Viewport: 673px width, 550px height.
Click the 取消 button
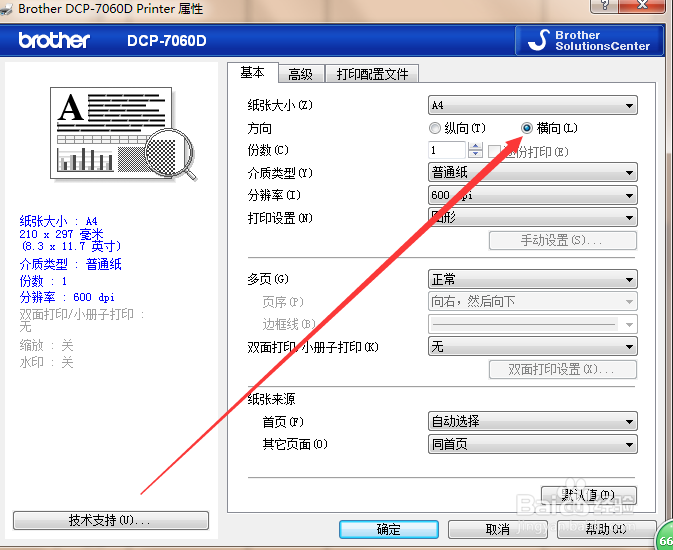(x=498, y=529)
